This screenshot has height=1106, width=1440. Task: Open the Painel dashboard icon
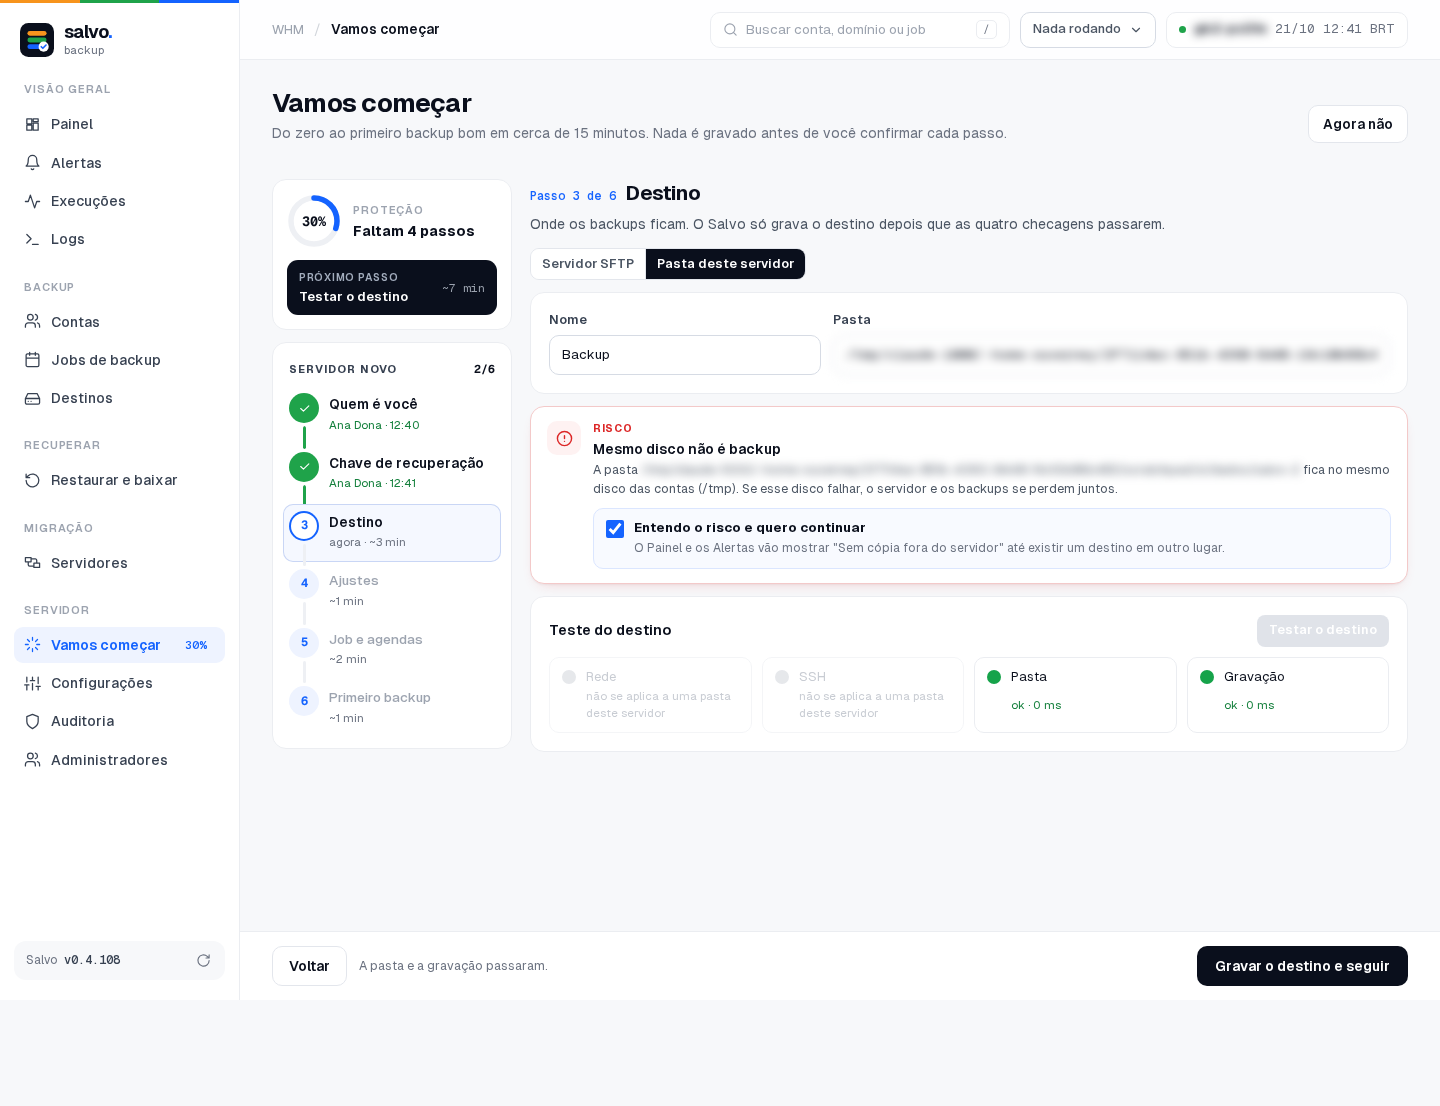pyautogui.click(x=32, y=124)
